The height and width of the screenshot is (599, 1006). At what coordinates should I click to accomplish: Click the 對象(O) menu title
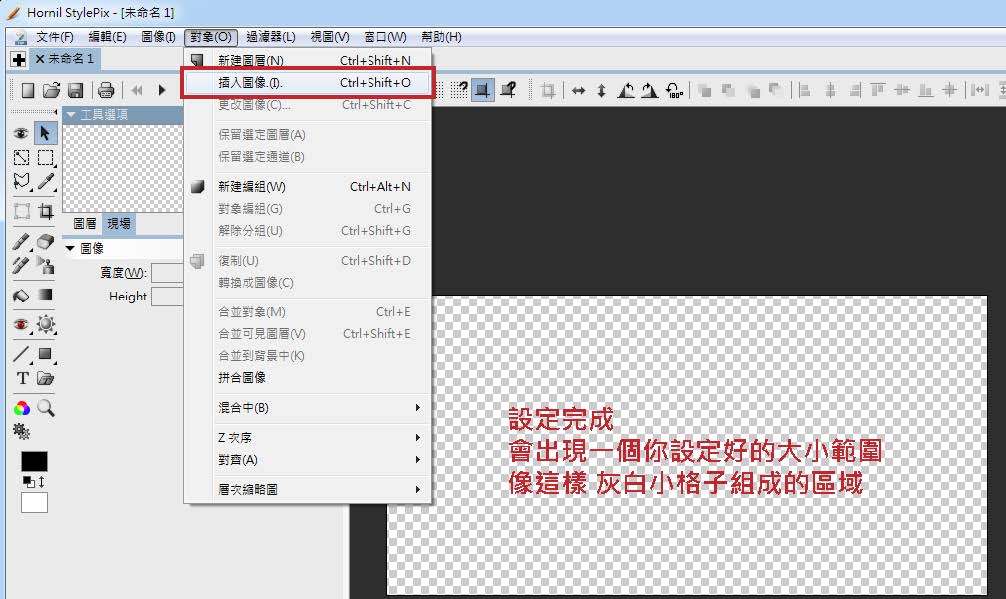click(210, 37)
